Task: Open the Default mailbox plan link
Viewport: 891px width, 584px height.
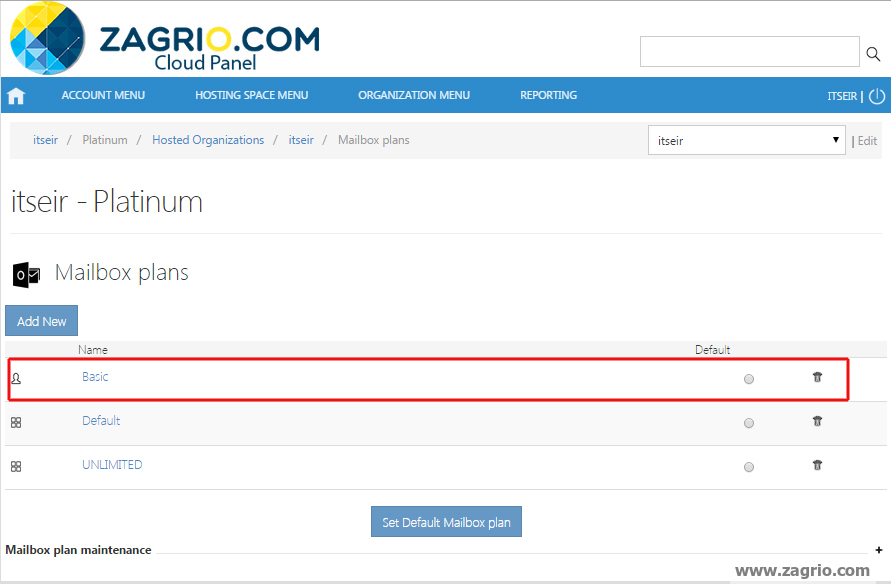Action: coord(101,420)
